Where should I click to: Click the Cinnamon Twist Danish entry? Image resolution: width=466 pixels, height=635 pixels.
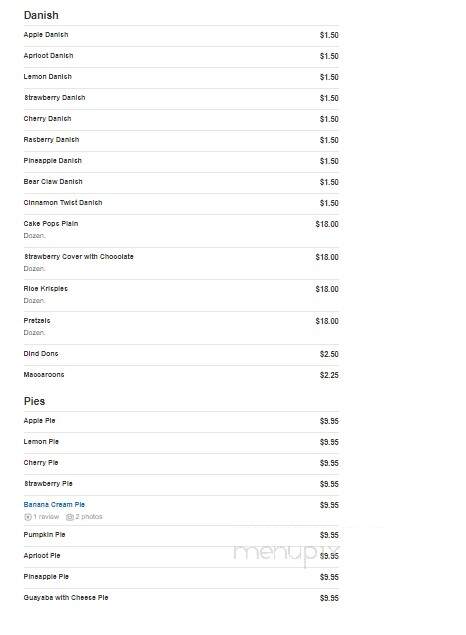point(63,203)
